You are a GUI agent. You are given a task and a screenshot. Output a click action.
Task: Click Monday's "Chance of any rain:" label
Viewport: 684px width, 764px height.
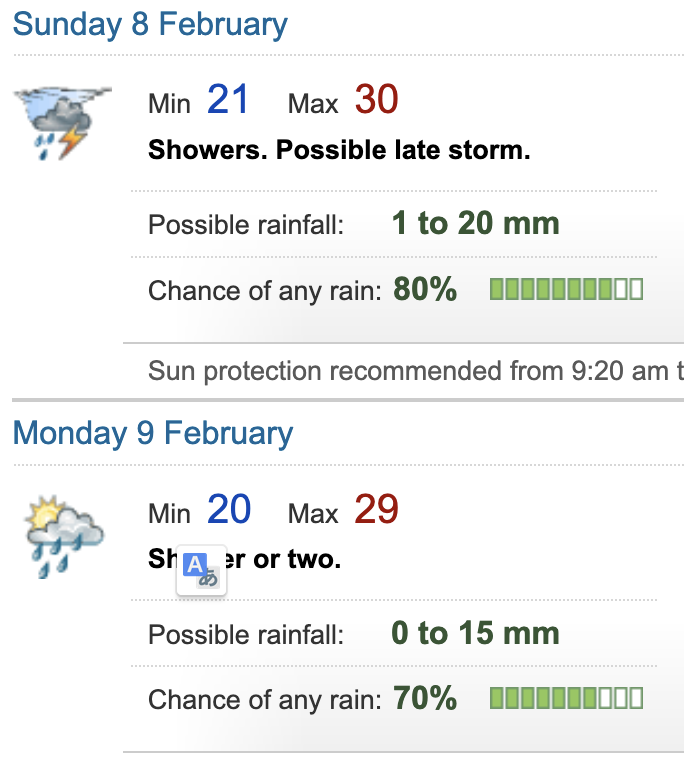pos(265,700)
